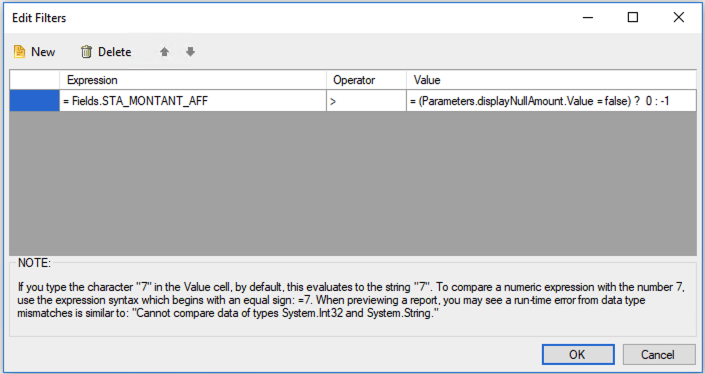The height and width of the screenshot is (374, 705).
Task: Click the New toolbar label
Action: [43, 52]
